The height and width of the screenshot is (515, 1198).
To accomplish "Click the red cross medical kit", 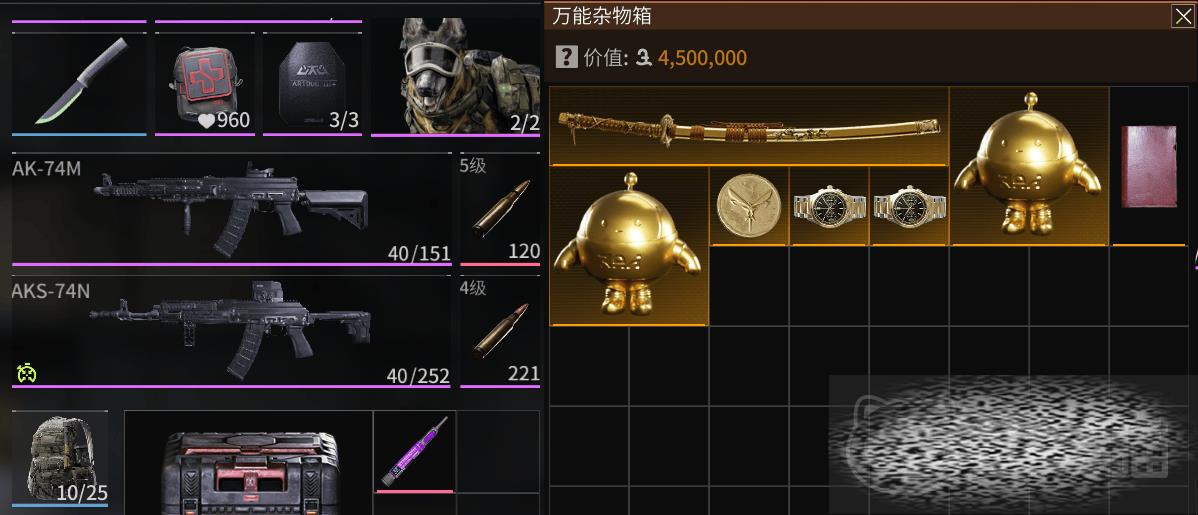I will click(x=205, y=84).
